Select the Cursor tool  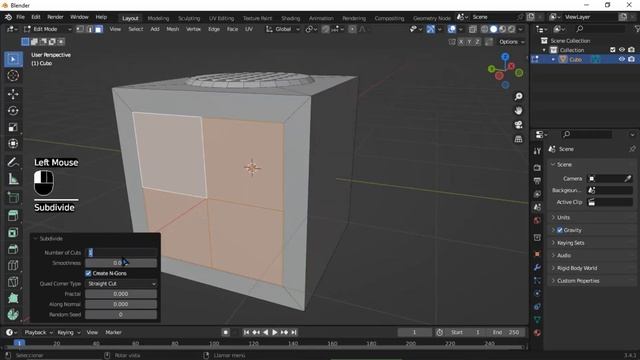tap(13, 76)
